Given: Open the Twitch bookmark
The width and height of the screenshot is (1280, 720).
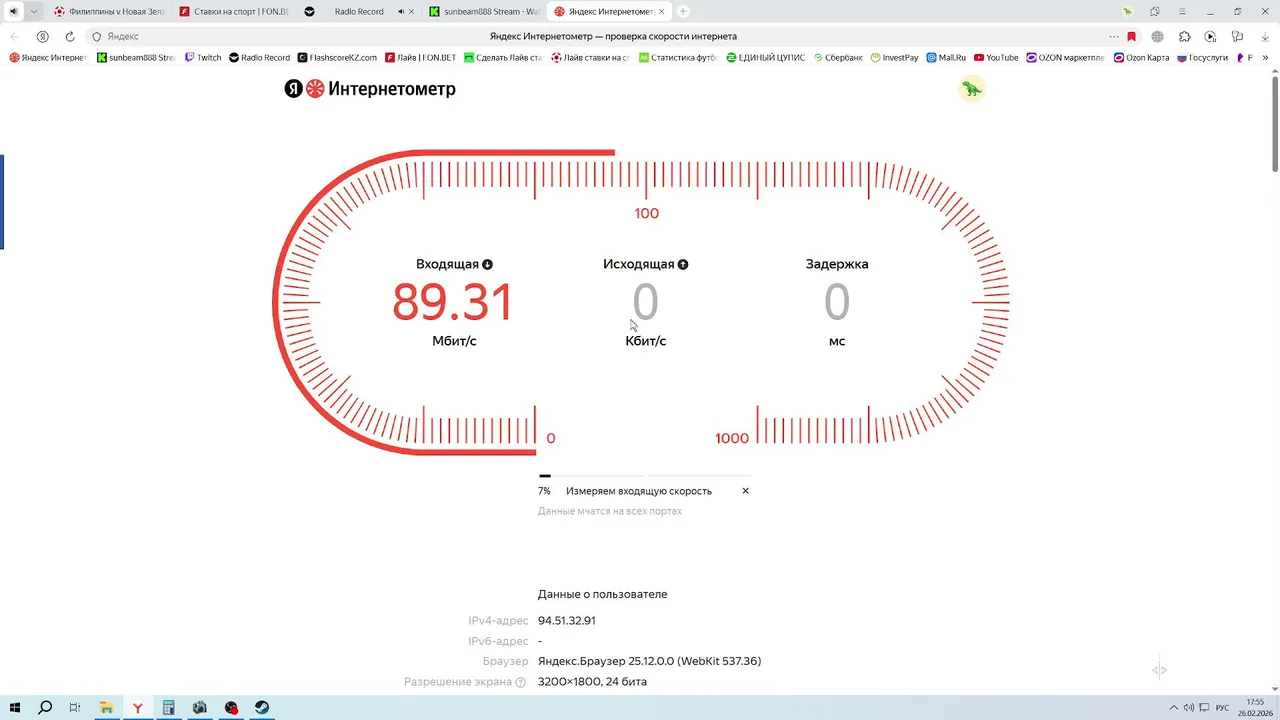Looking at the screenshot, I should pos(202,57).
